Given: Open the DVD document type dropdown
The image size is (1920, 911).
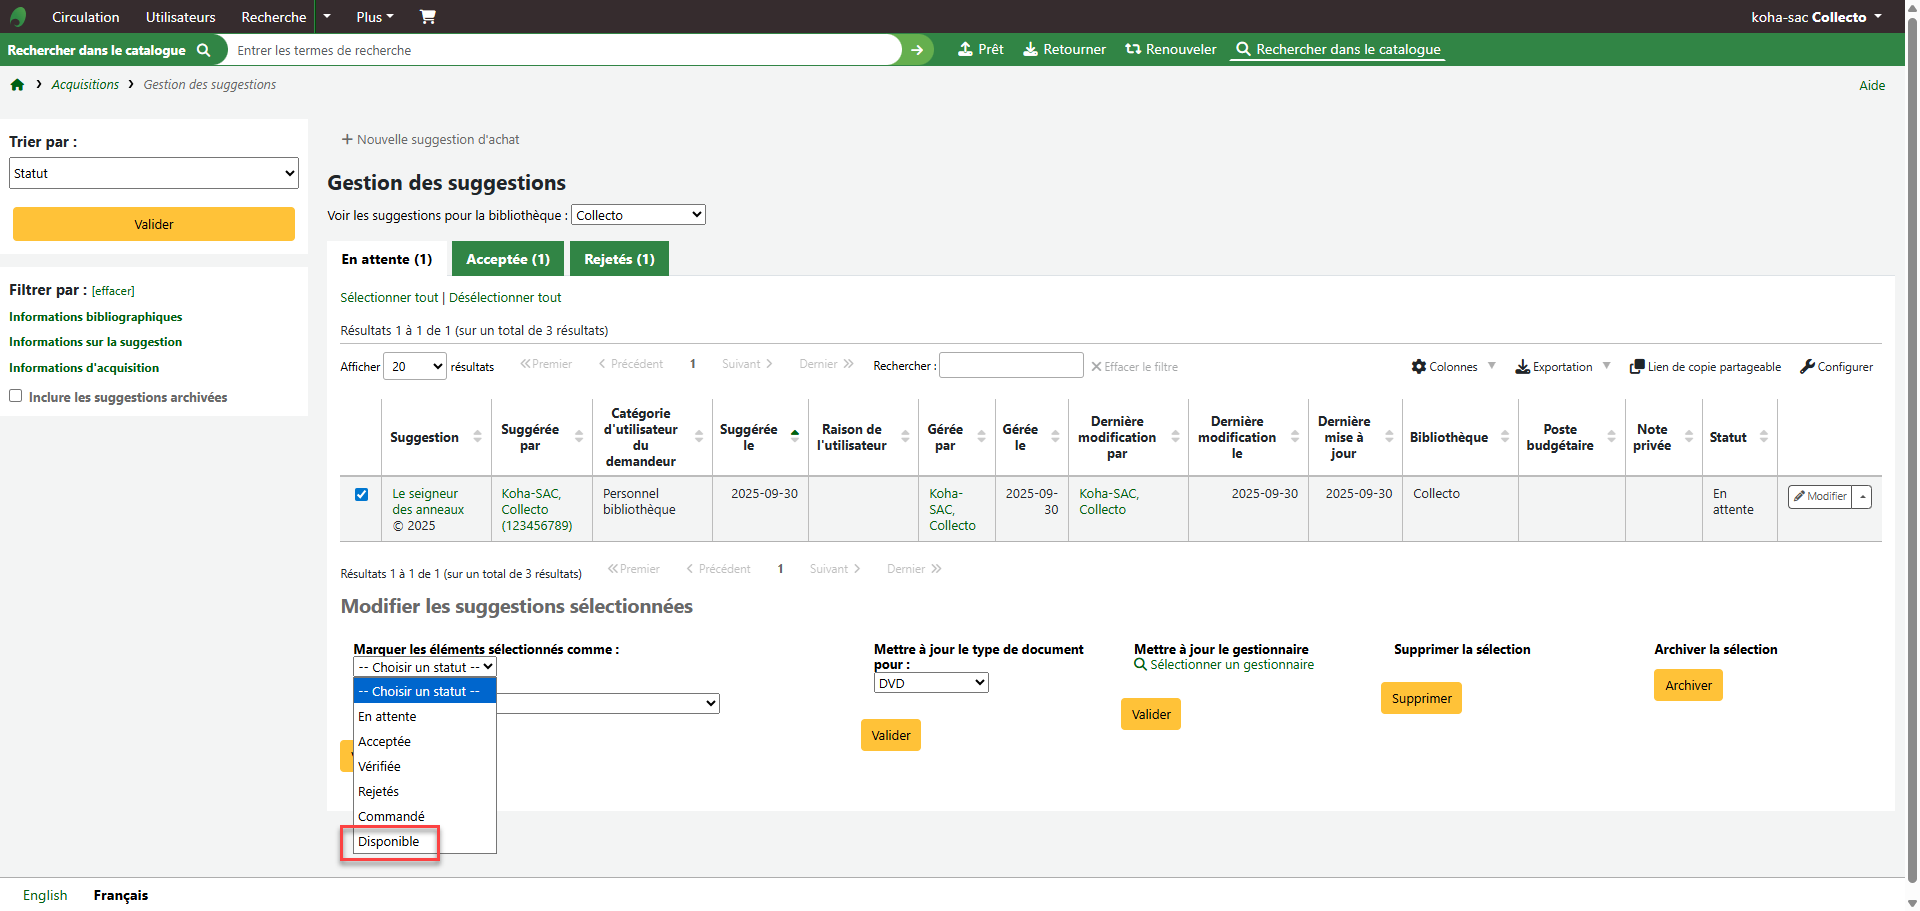Looking at the screenshot, I should (931, 683).
